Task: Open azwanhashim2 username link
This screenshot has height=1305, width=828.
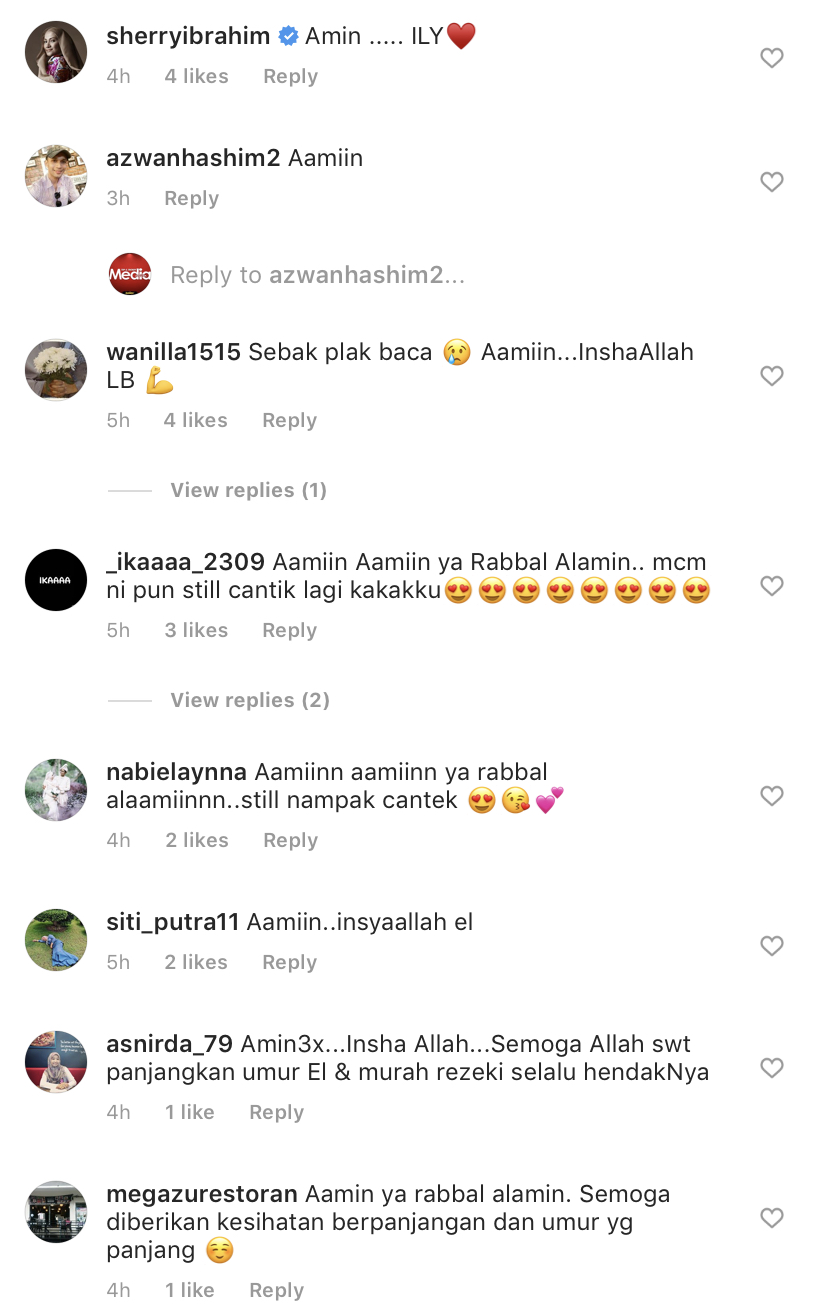Action: [x=193, y=158]
